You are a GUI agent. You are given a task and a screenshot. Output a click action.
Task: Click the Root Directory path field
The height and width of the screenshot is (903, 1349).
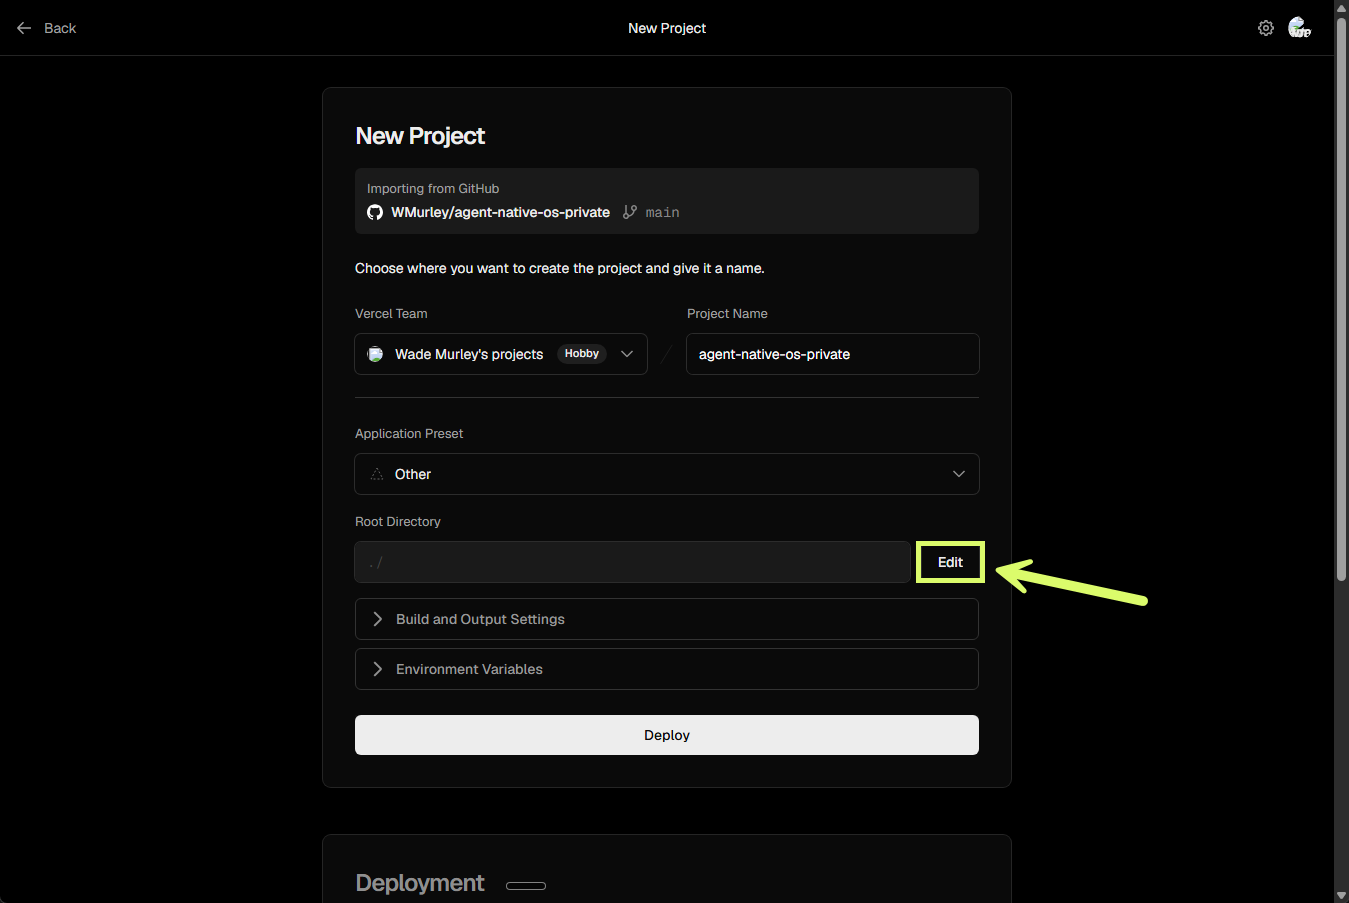tap(633, 562)
